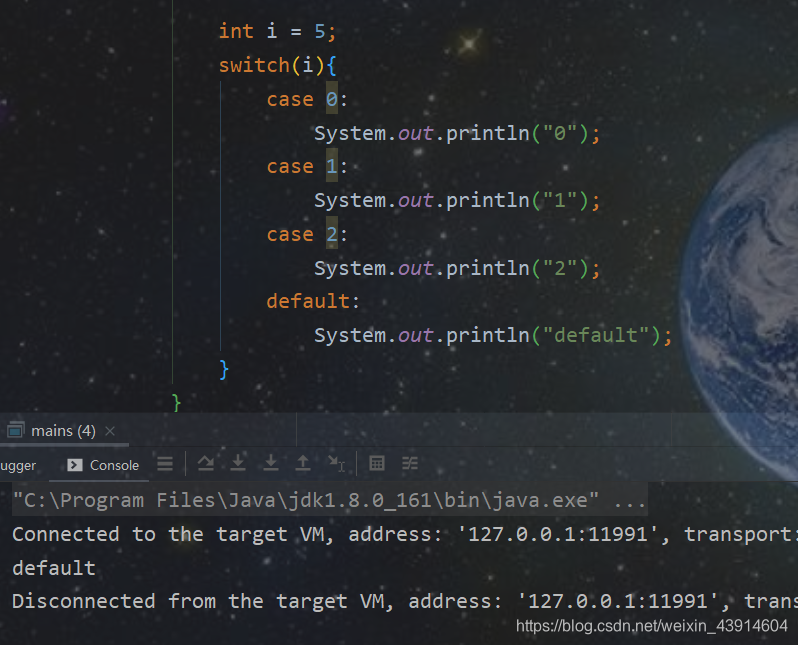Click the green closing brace of the method
The height and width of the screenshot is (645, 798).
coord(177,402)
